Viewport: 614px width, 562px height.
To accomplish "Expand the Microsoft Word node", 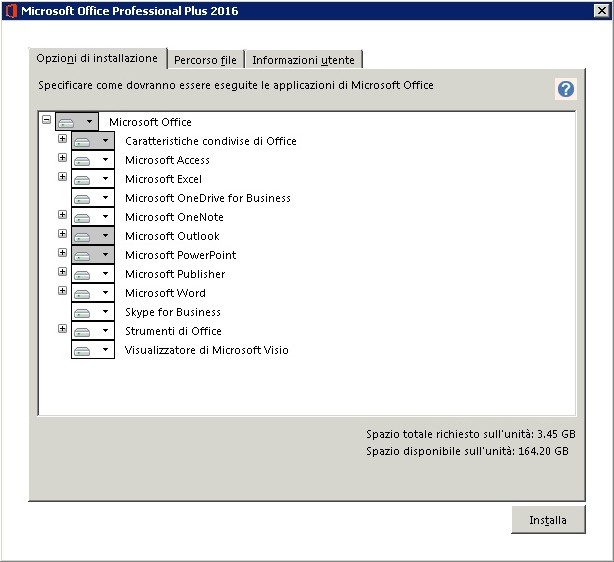I will click(x=62, y=291).
